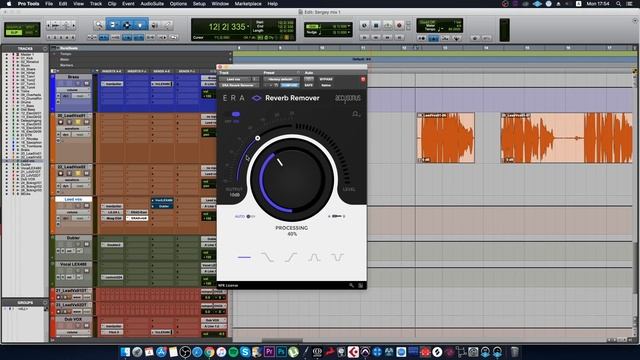Click the Record transport button
Viewport: 640px width, 360px height.
(399, 25)
